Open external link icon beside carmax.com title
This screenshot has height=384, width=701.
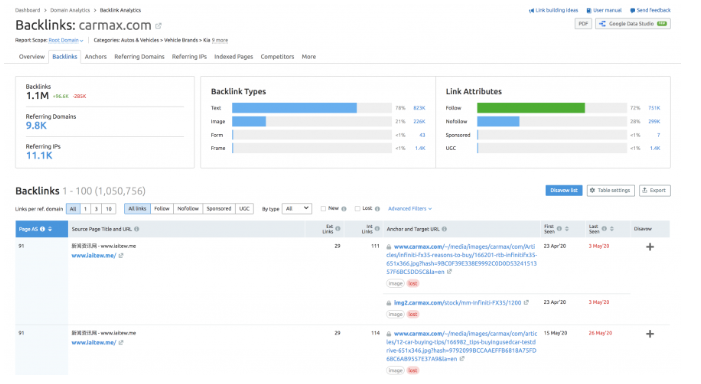[x=158, y=26]
